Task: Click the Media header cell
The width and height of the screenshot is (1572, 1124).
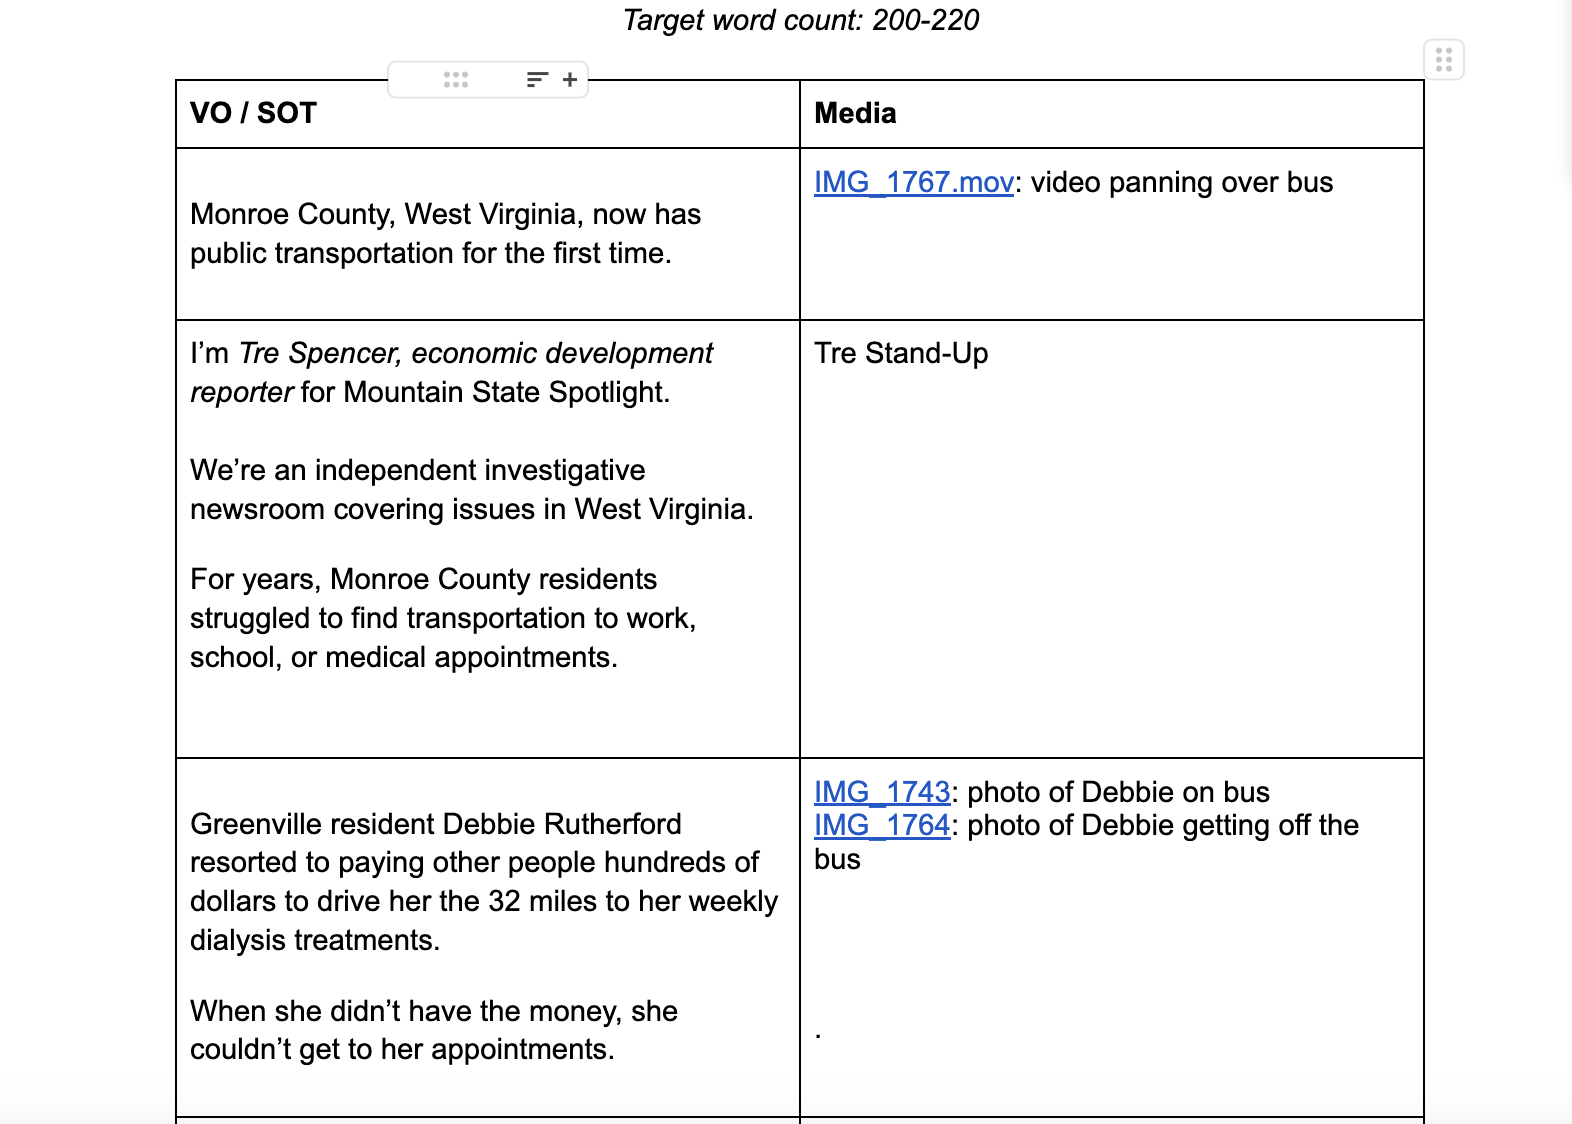Action: click(1112, 114)
